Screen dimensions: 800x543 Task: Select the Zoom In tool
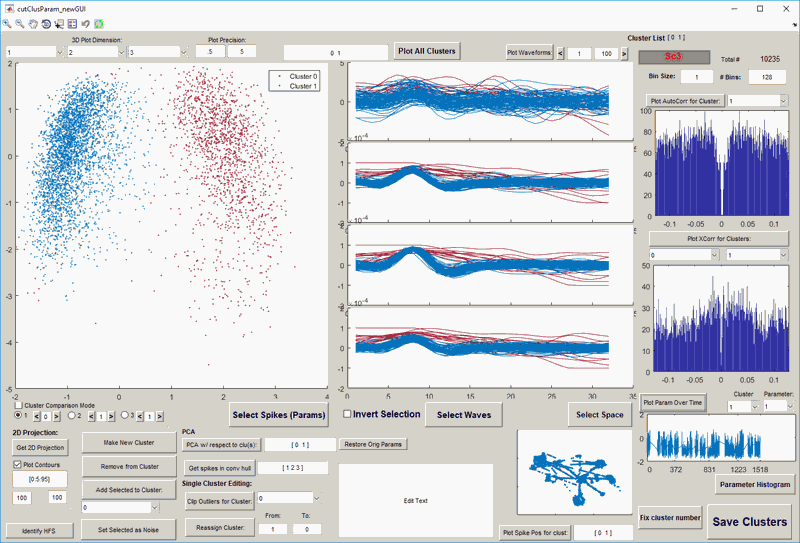pos(7,23)
